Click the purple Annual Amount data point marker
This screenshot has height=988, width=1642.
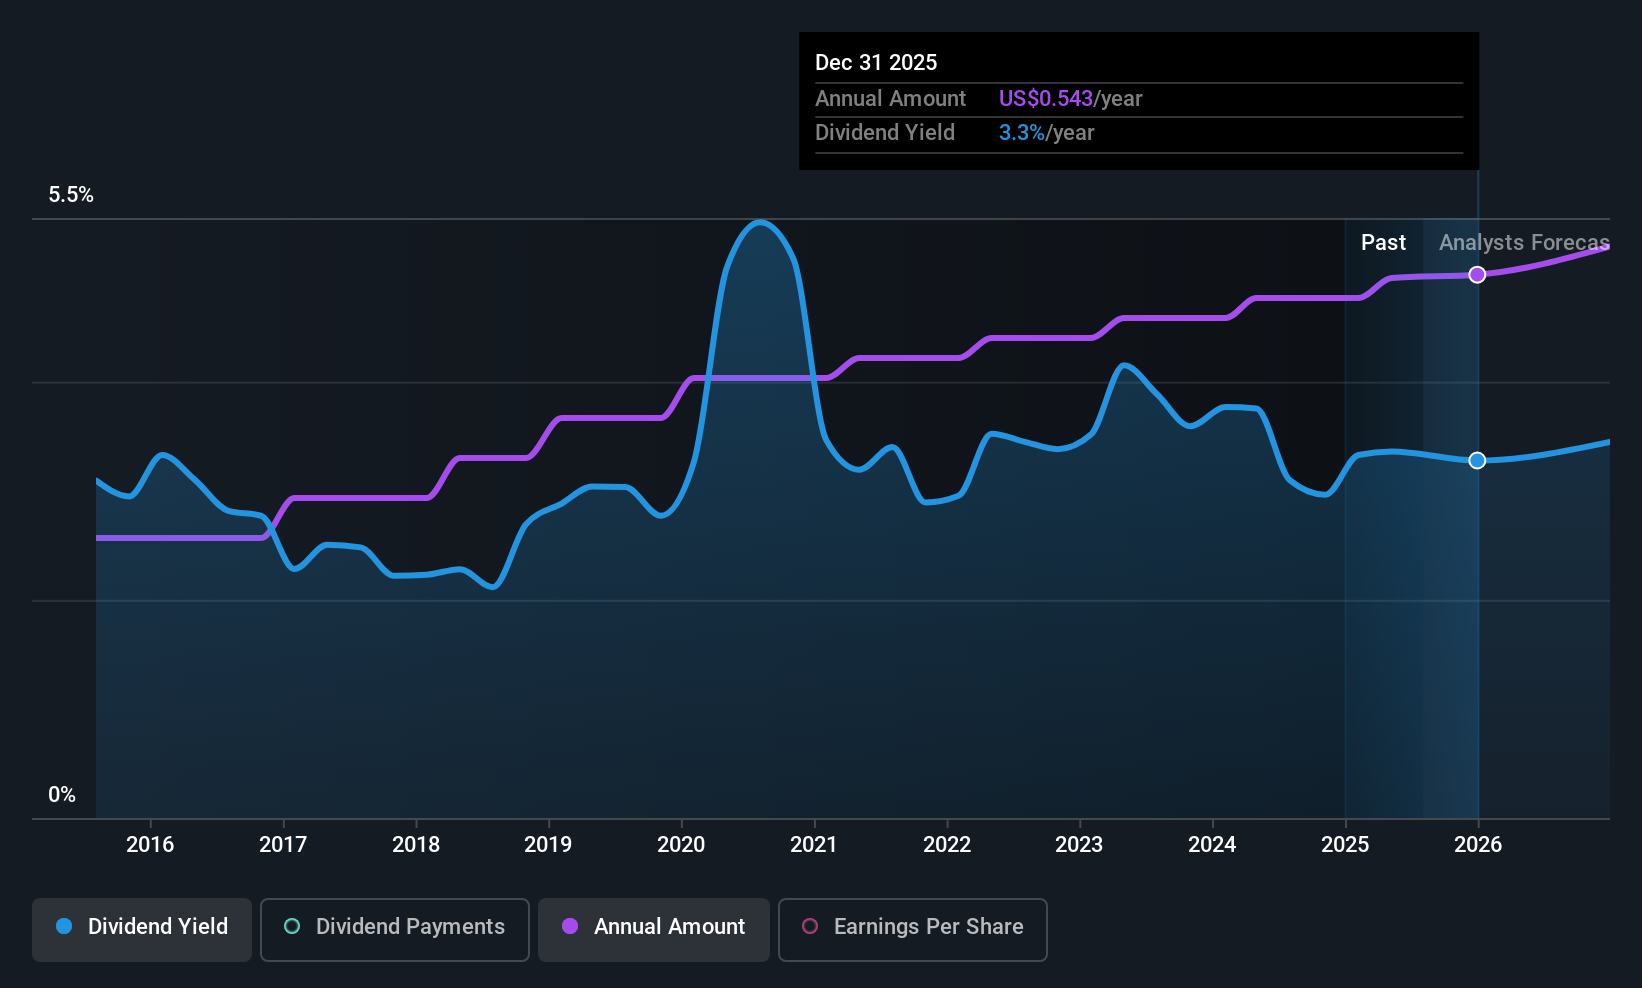tap(1477, 275)
